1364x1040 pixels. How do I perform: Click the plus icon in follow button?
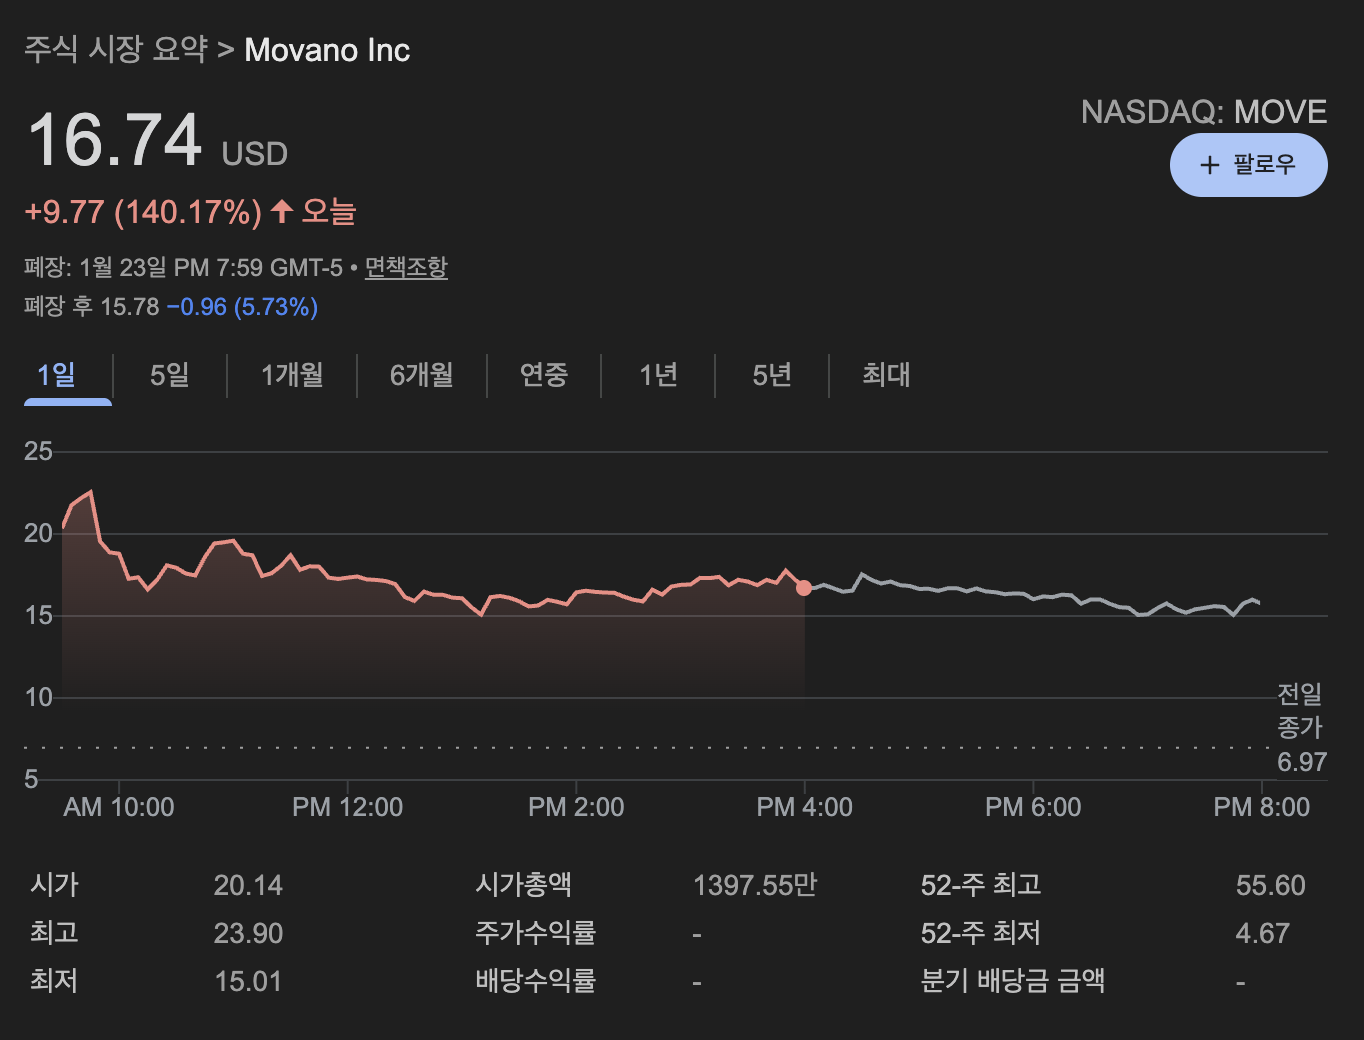[1210, 165]
